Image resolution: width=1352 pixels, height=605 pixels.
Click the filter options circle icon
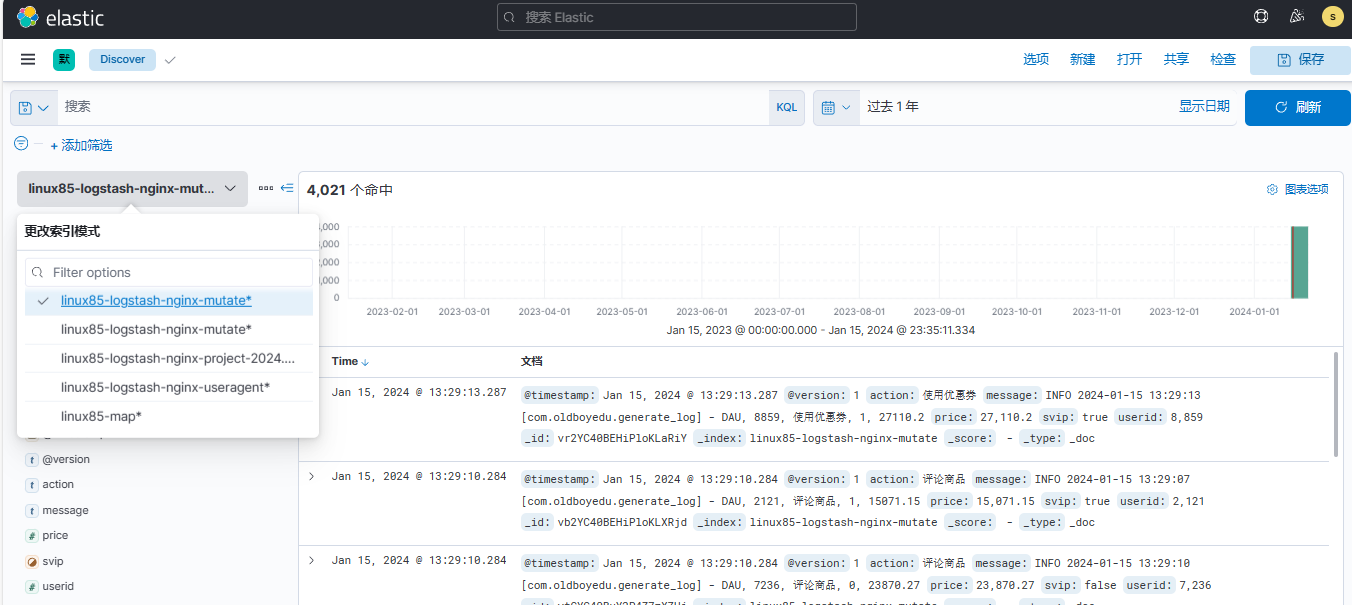21,144
